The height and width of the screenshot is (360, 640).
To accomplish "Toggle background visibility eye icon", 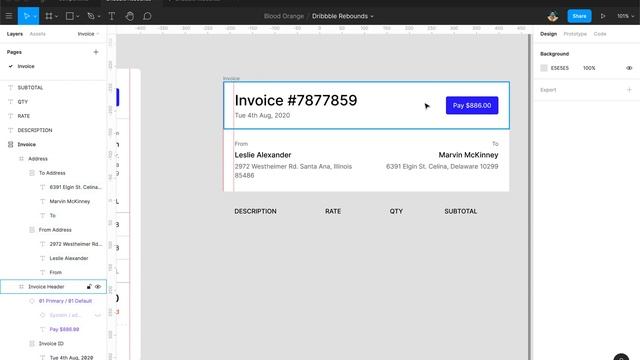I will click(629, 68).
